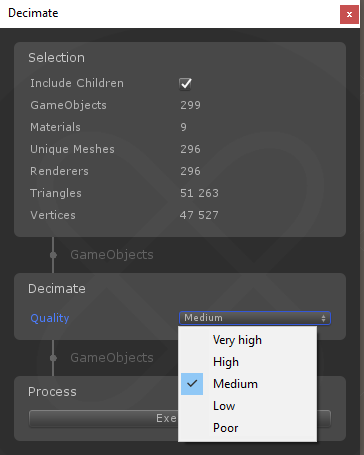This screenshot has width=364, height=455.
Task: Click the Selection section header
Action: point(56,58)
